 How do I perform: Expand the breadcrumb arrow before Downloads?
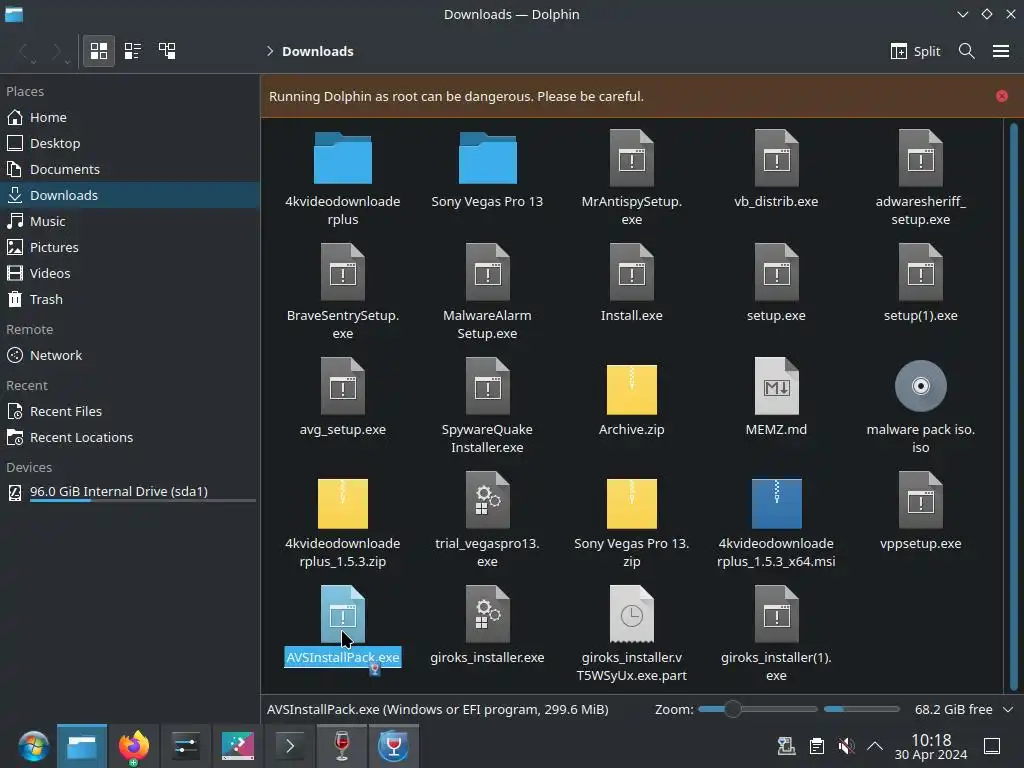270,51
